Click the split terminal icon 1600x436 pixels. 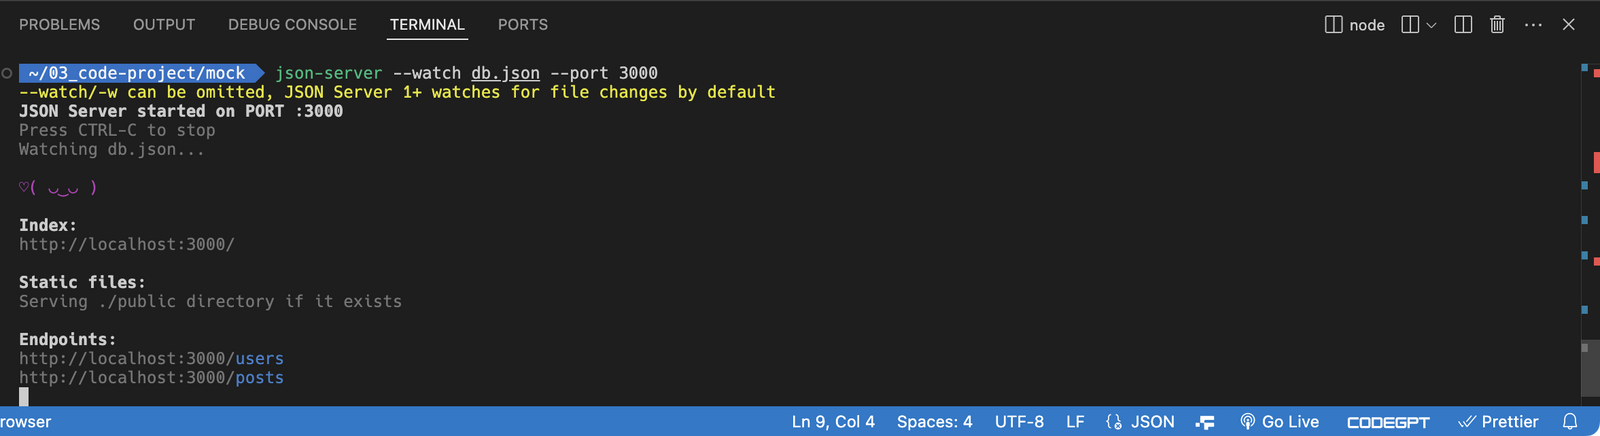pyautogui.click(x=1410, y=25)
